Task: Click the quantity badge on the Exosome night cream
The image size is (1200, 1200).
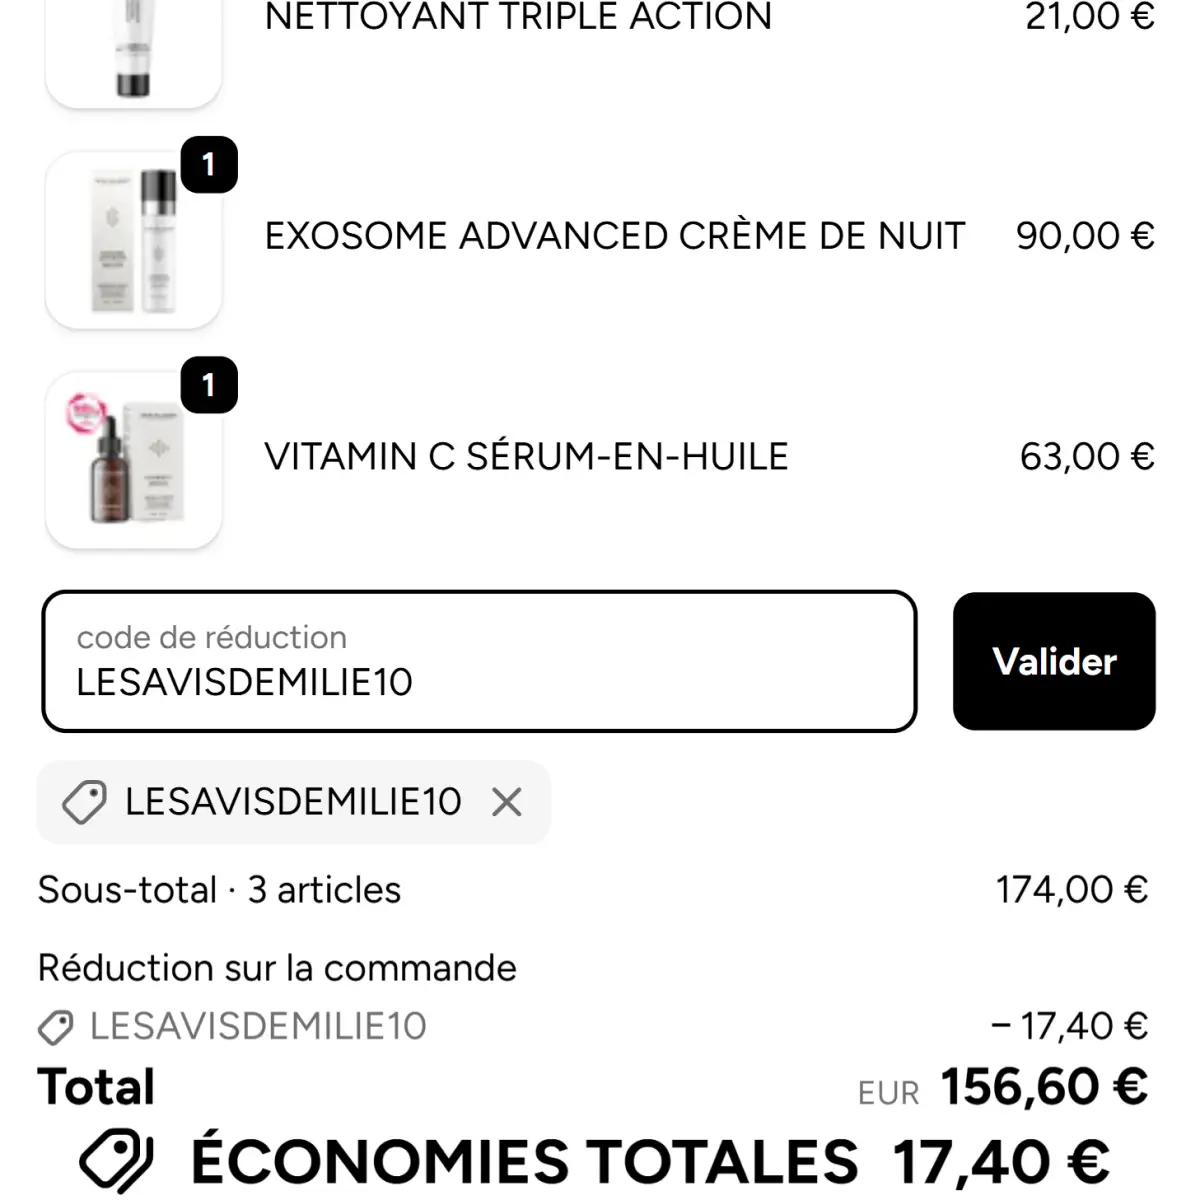Action: pos(207,166)
